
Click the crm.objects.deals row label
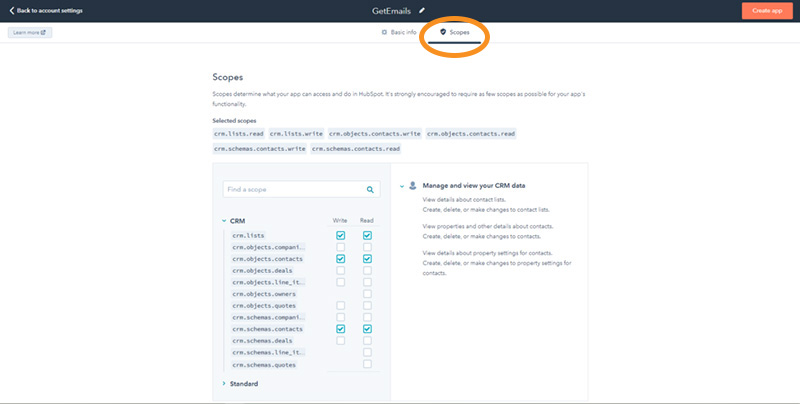[262, 271]
